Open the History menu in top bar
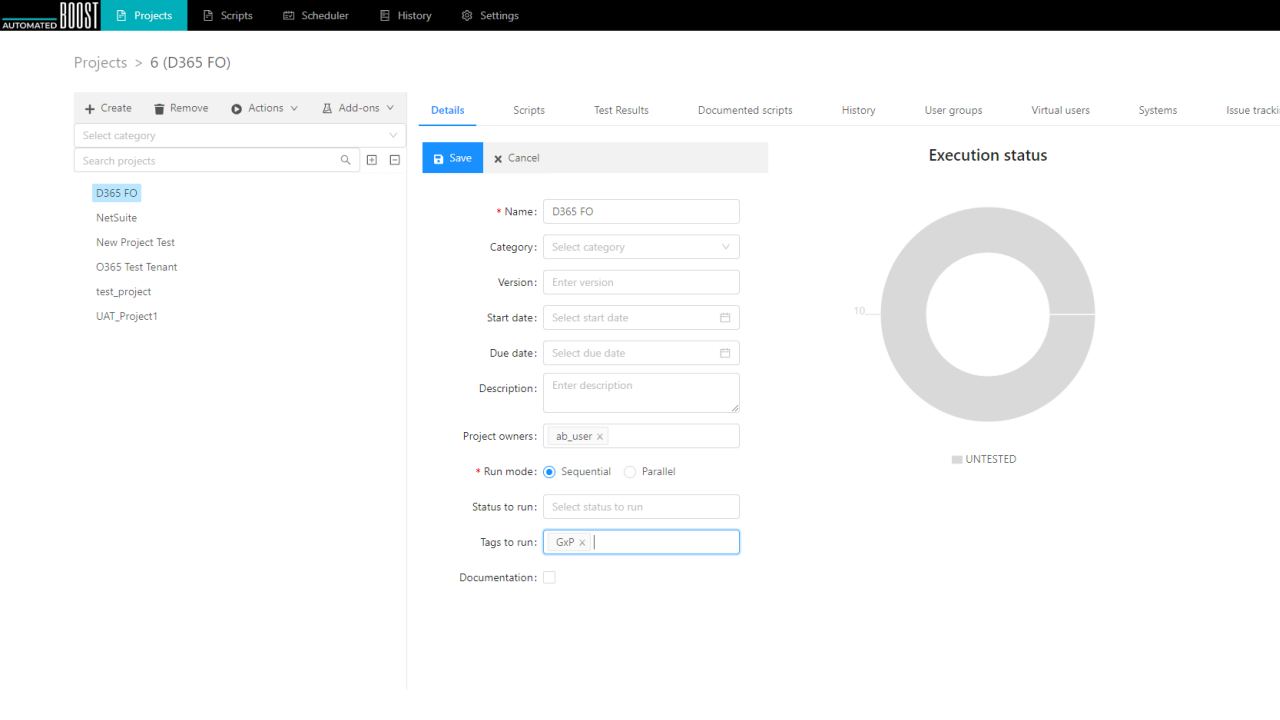1280x720 pixels. [x=405, y=15]
